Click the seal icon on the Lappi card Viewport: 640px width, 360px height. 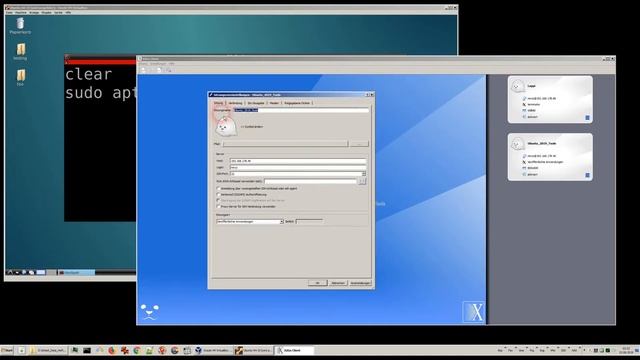[x=518, y=86]
